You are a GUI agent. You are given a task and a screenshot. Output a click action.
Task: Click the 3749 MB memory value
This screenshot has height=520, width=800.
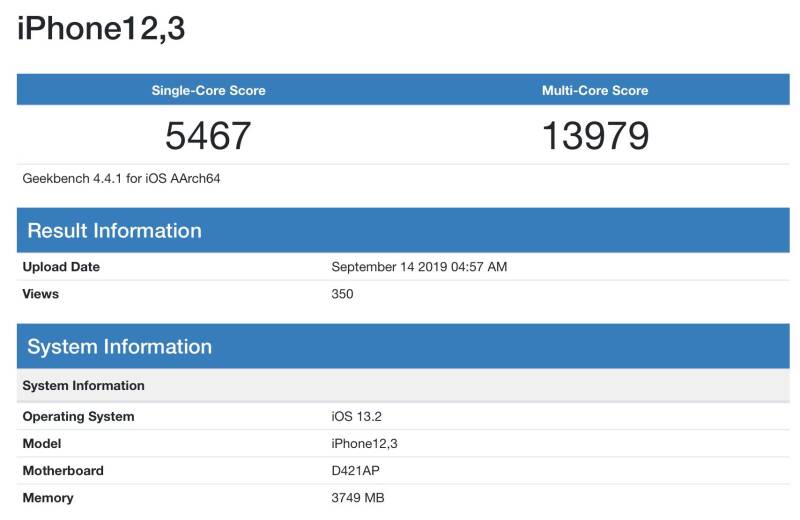coord(358,498)
